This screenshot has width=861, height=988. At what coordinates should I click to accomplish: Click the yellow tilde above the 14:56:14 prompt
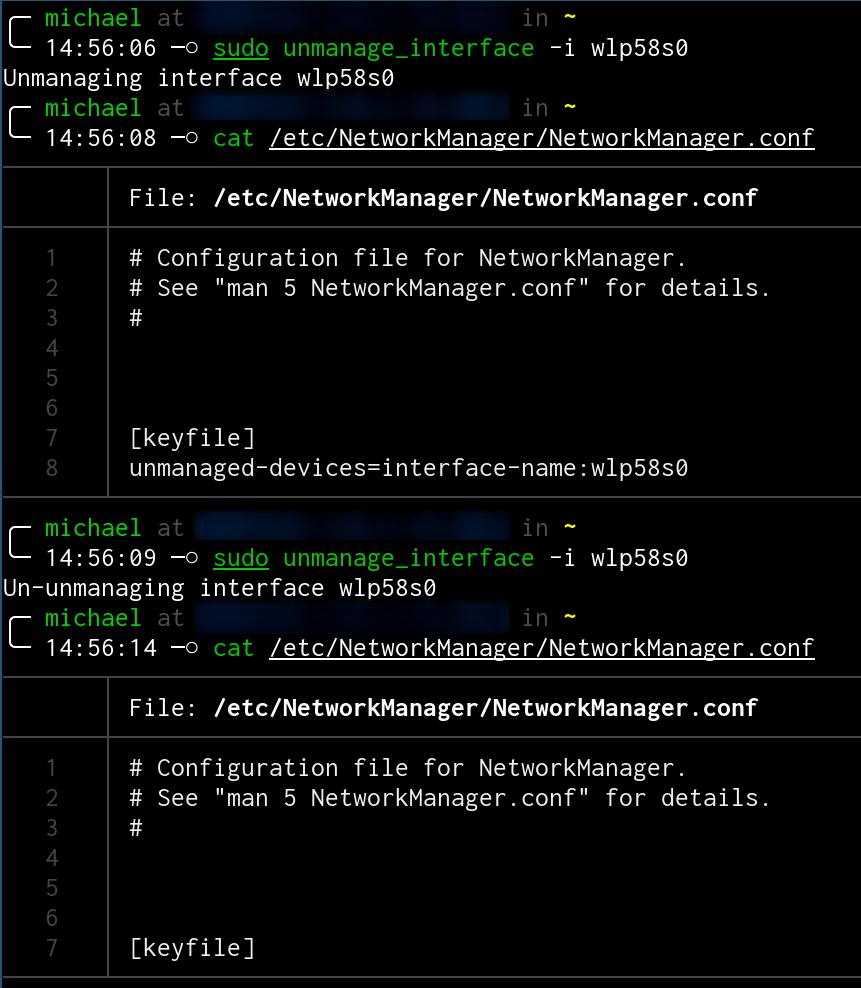[570, 617]
